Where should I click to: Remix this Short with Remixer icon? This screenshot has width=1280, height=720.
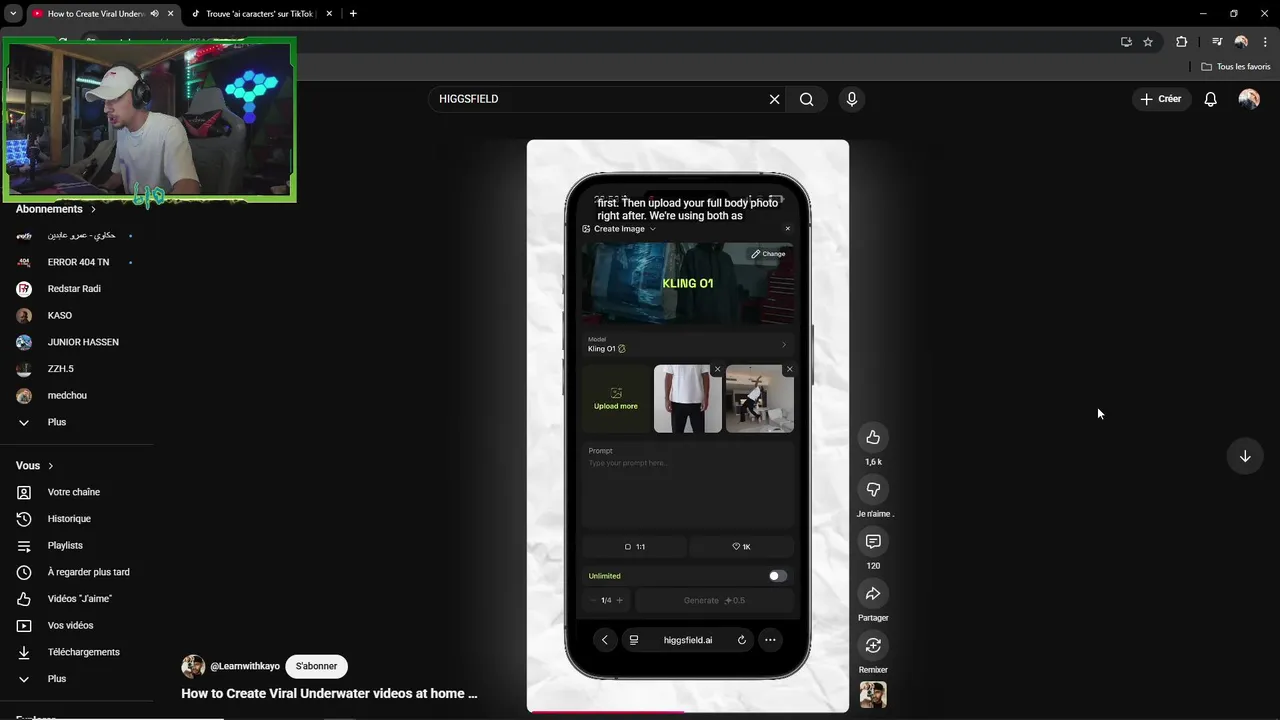[873, 645]
